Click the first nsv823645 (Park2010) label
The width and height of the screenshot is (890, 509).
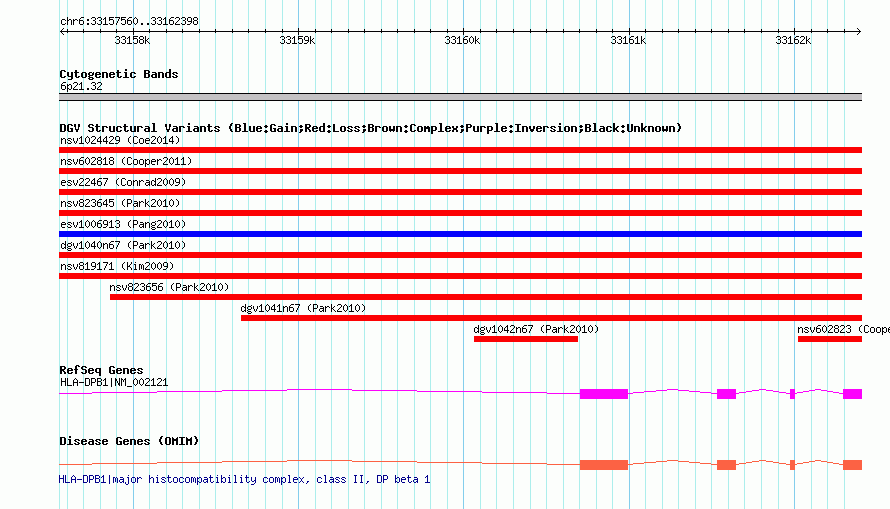point(120,203)
